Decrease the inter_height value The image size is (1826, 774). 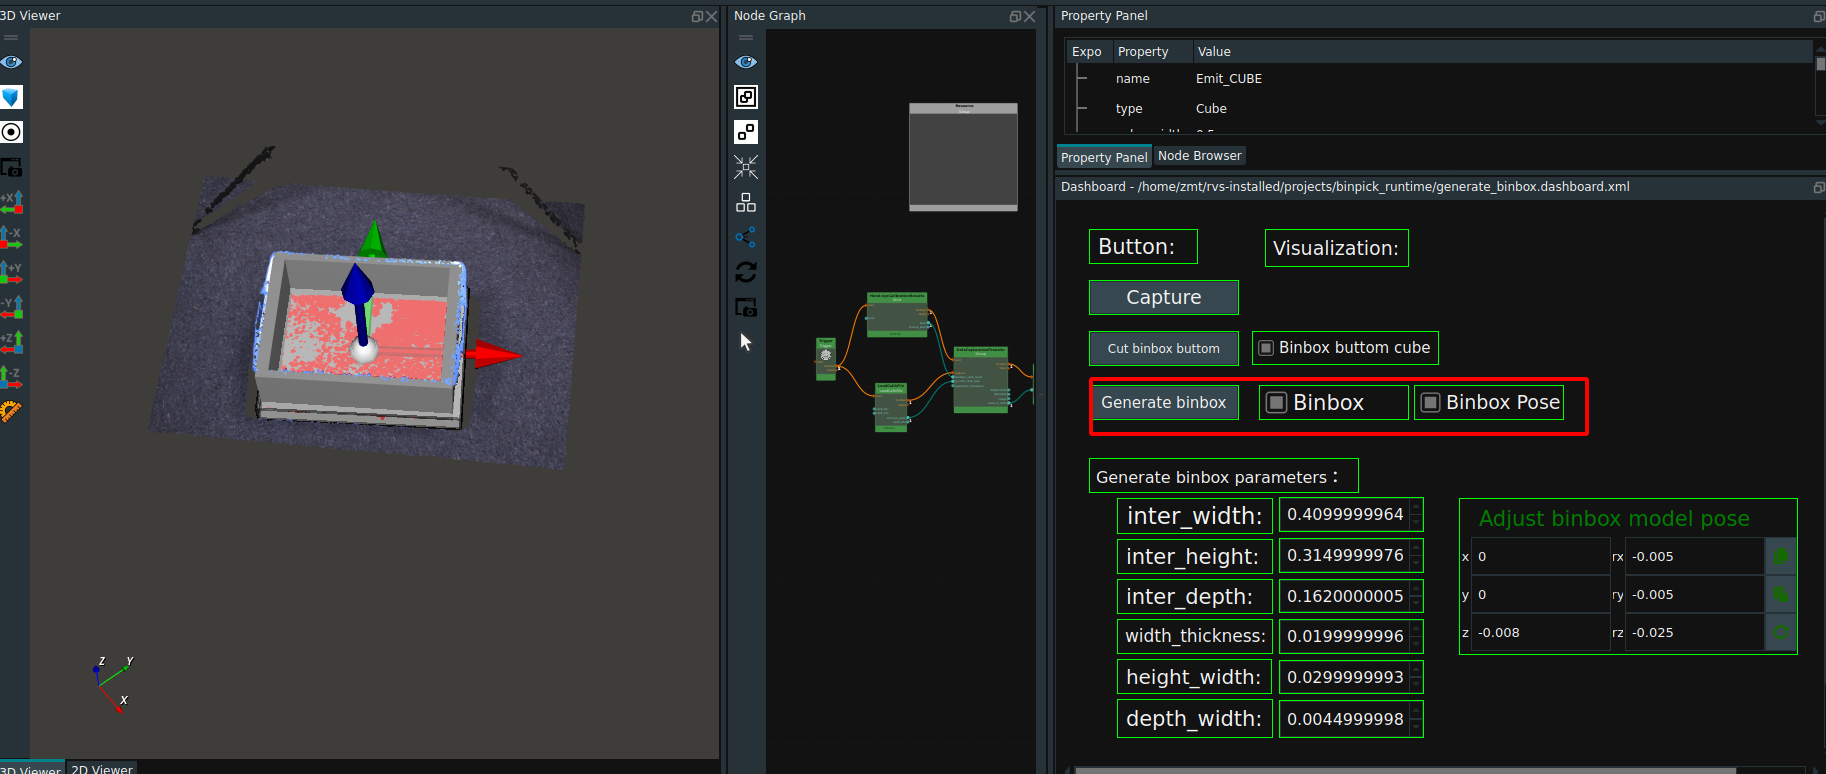1416,563
